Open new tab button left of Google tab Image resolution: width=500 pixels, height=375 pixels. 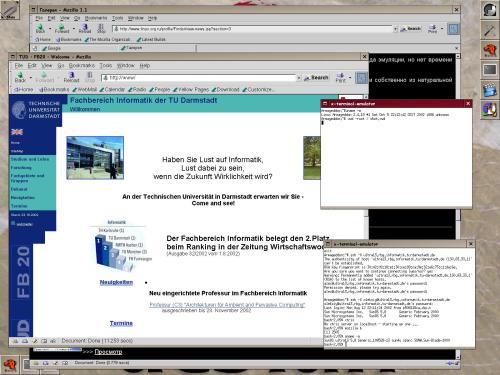coord(35,48)
